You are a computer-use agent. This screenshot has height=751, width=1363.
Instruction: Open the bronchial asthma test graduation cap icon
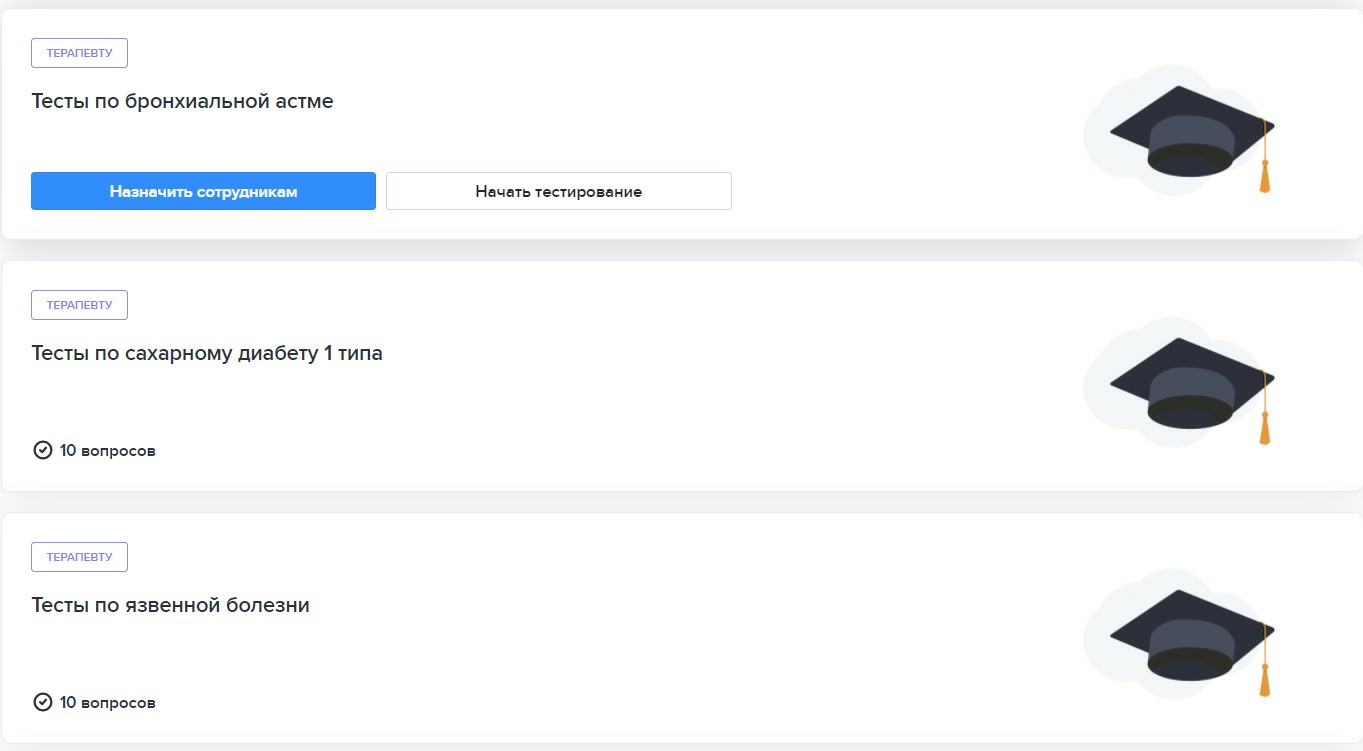coord(1190,131)
